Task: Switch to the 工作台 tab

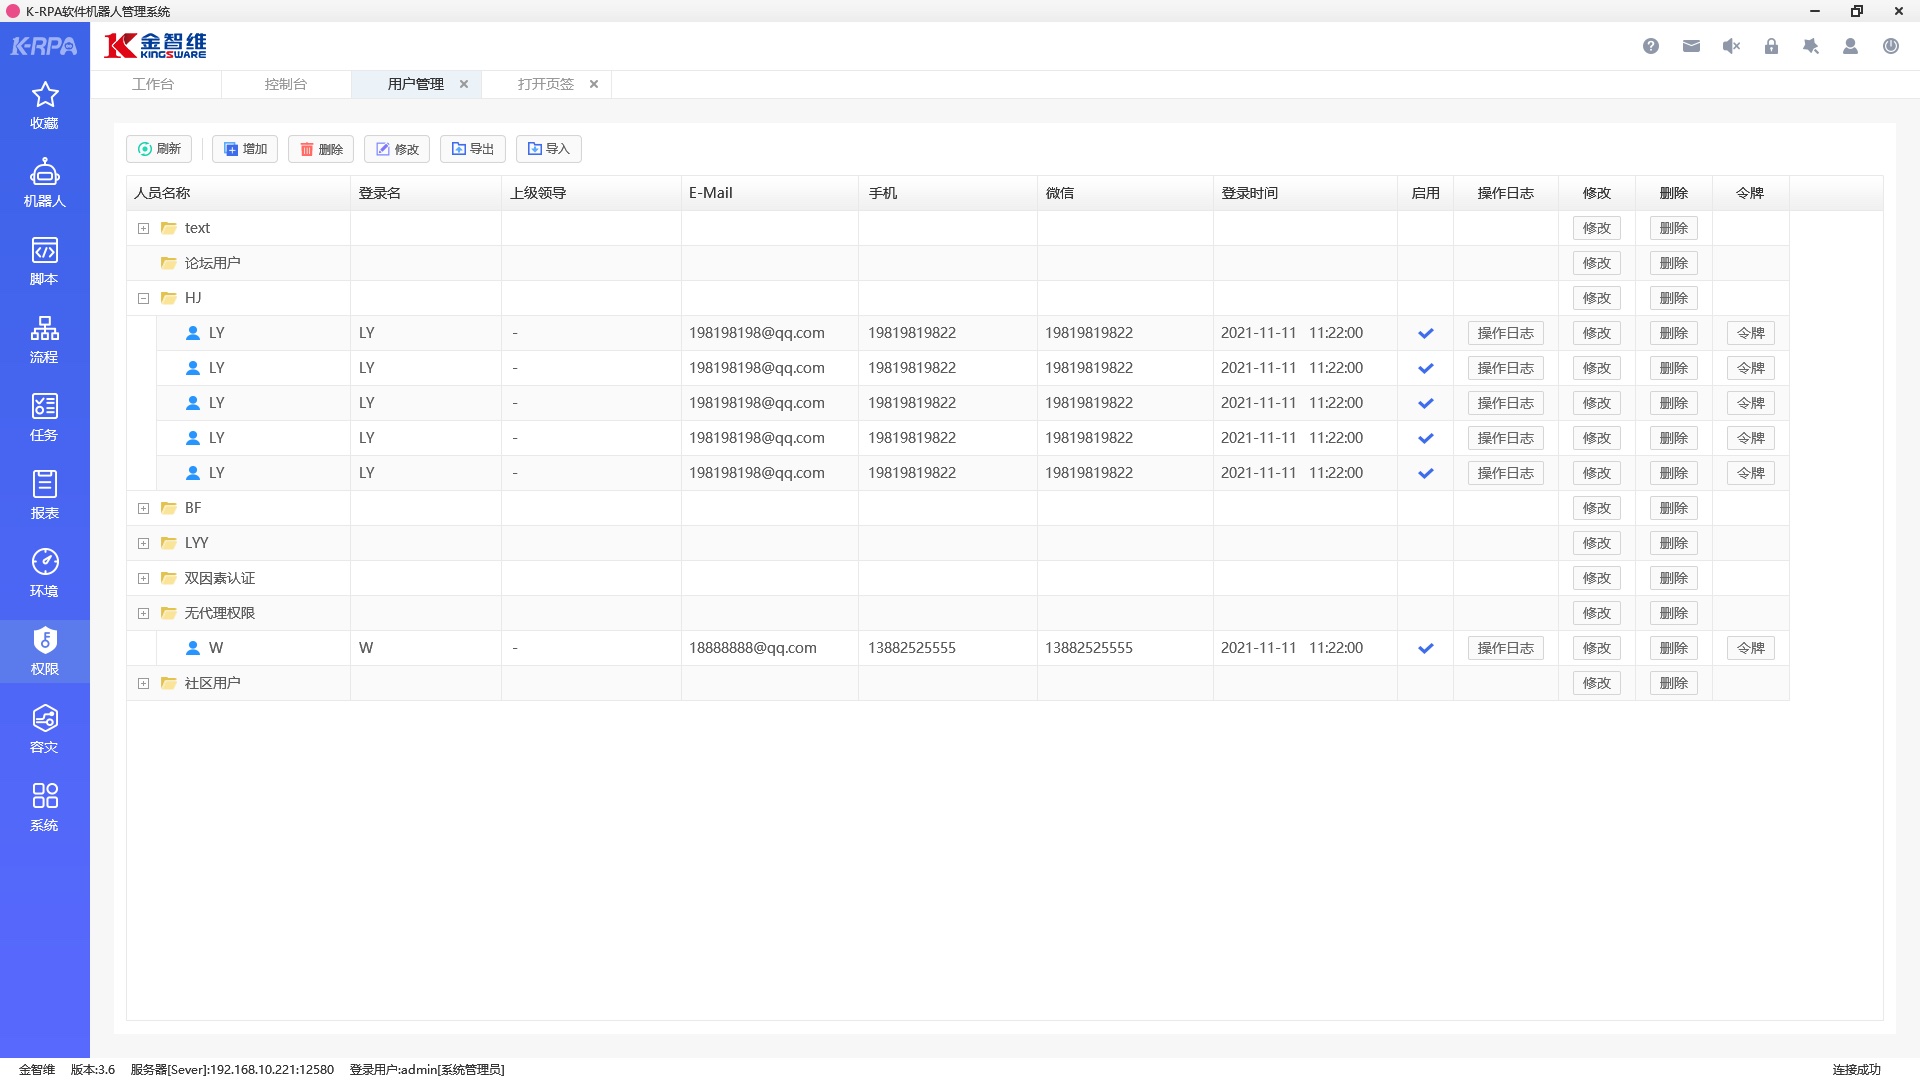Action: (153, 84)
